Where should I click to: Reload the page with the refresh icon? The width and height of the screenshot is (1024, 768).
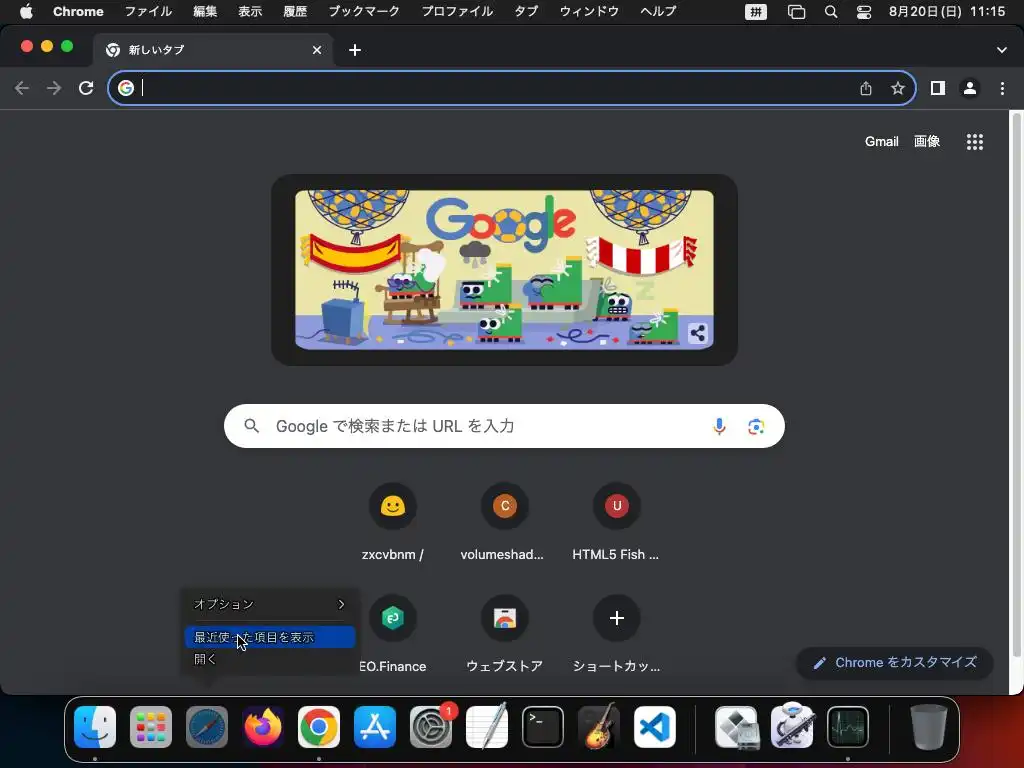click(86, 88)
